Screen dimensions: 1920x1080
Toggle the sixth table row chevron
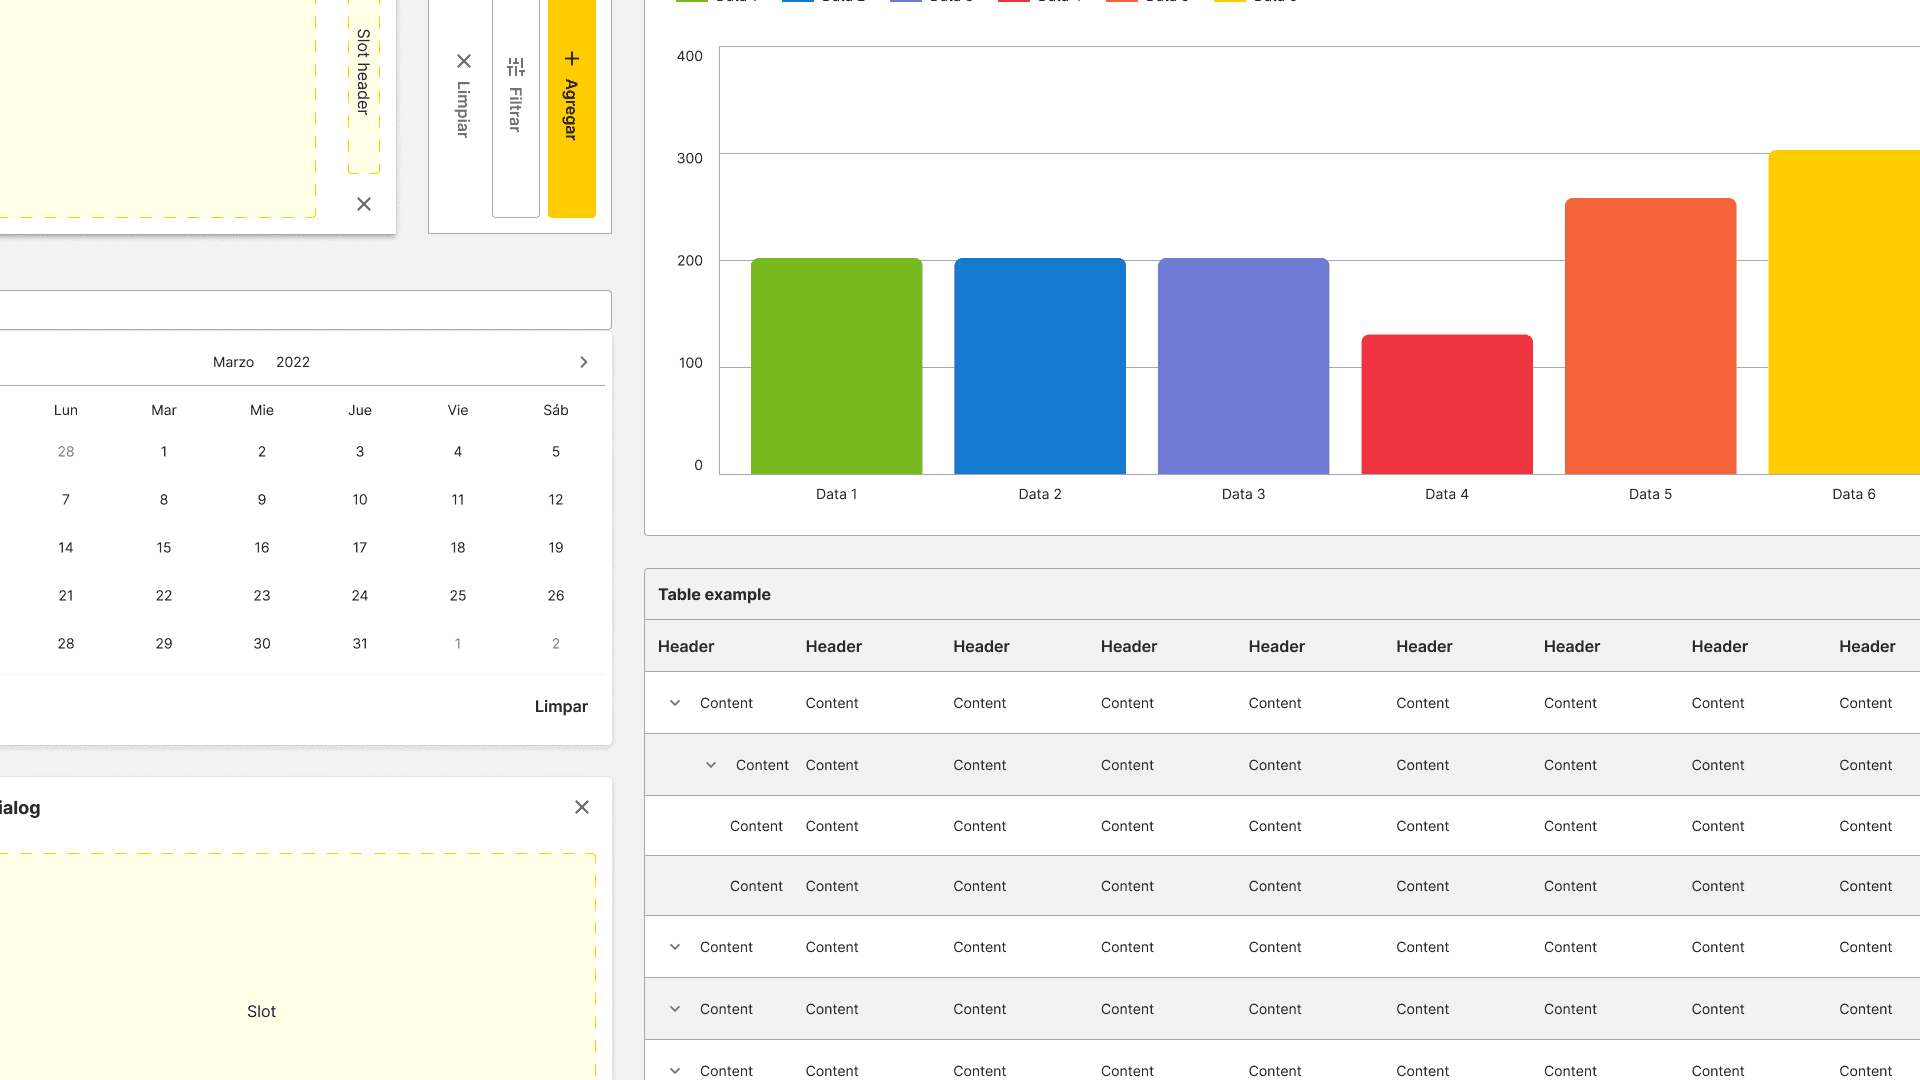tap(675, 1009)
